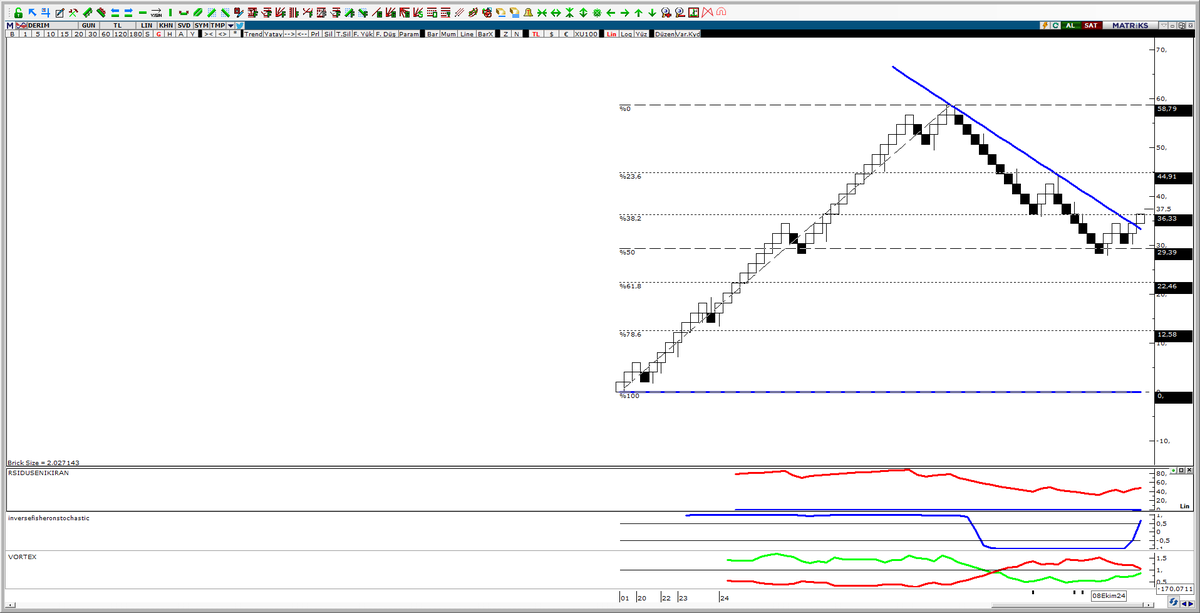
Task: Click the red pink arch magnet icon
Action: [x=721, y=13]
